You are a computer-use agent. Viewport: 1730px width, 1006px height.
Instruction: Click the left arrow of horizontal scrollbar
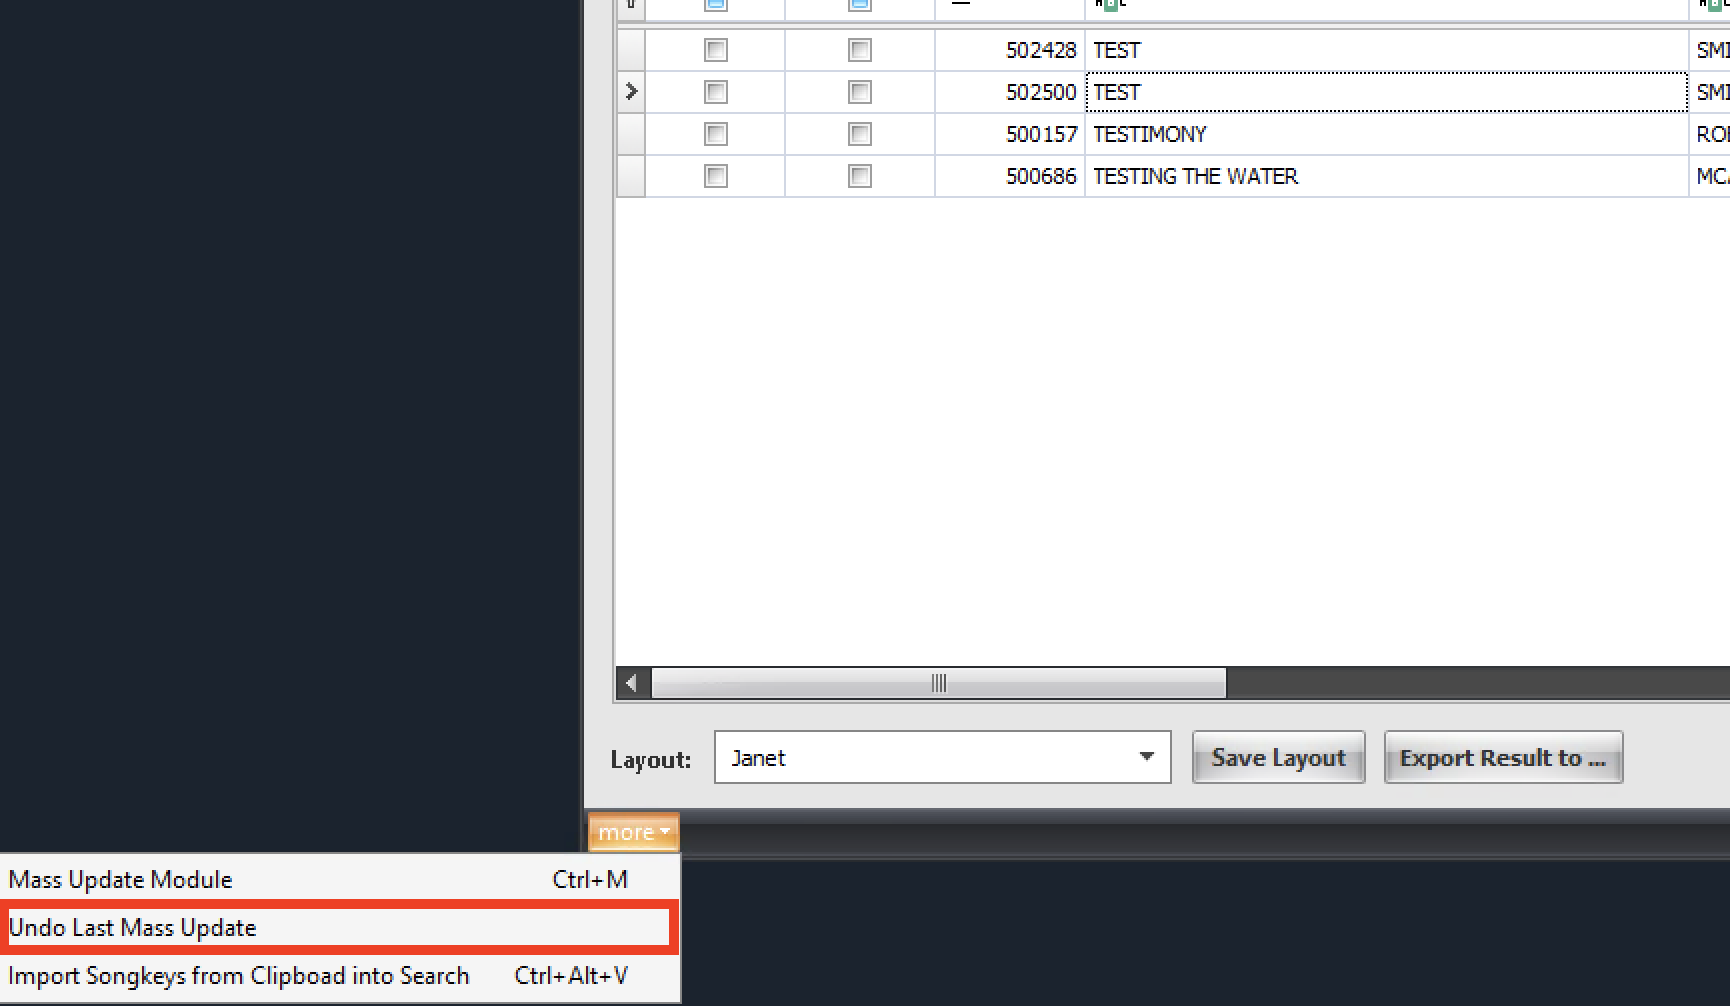click(631, 683)
